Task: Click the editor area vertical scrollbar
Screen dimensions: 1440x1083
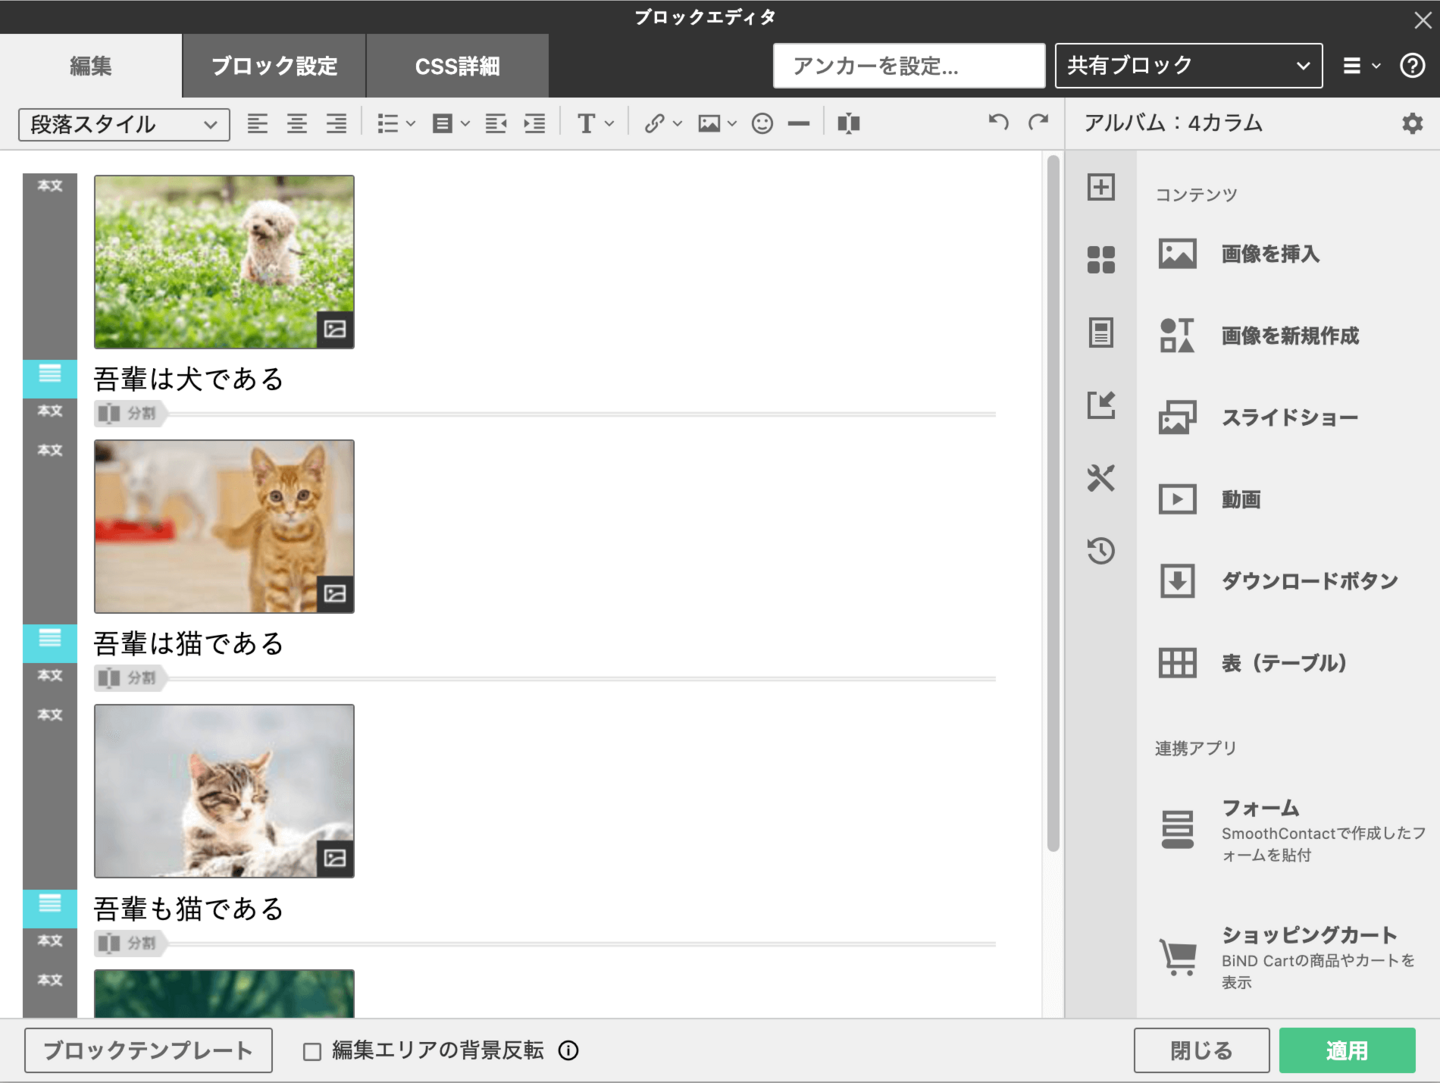Action: pos(1053,503)
